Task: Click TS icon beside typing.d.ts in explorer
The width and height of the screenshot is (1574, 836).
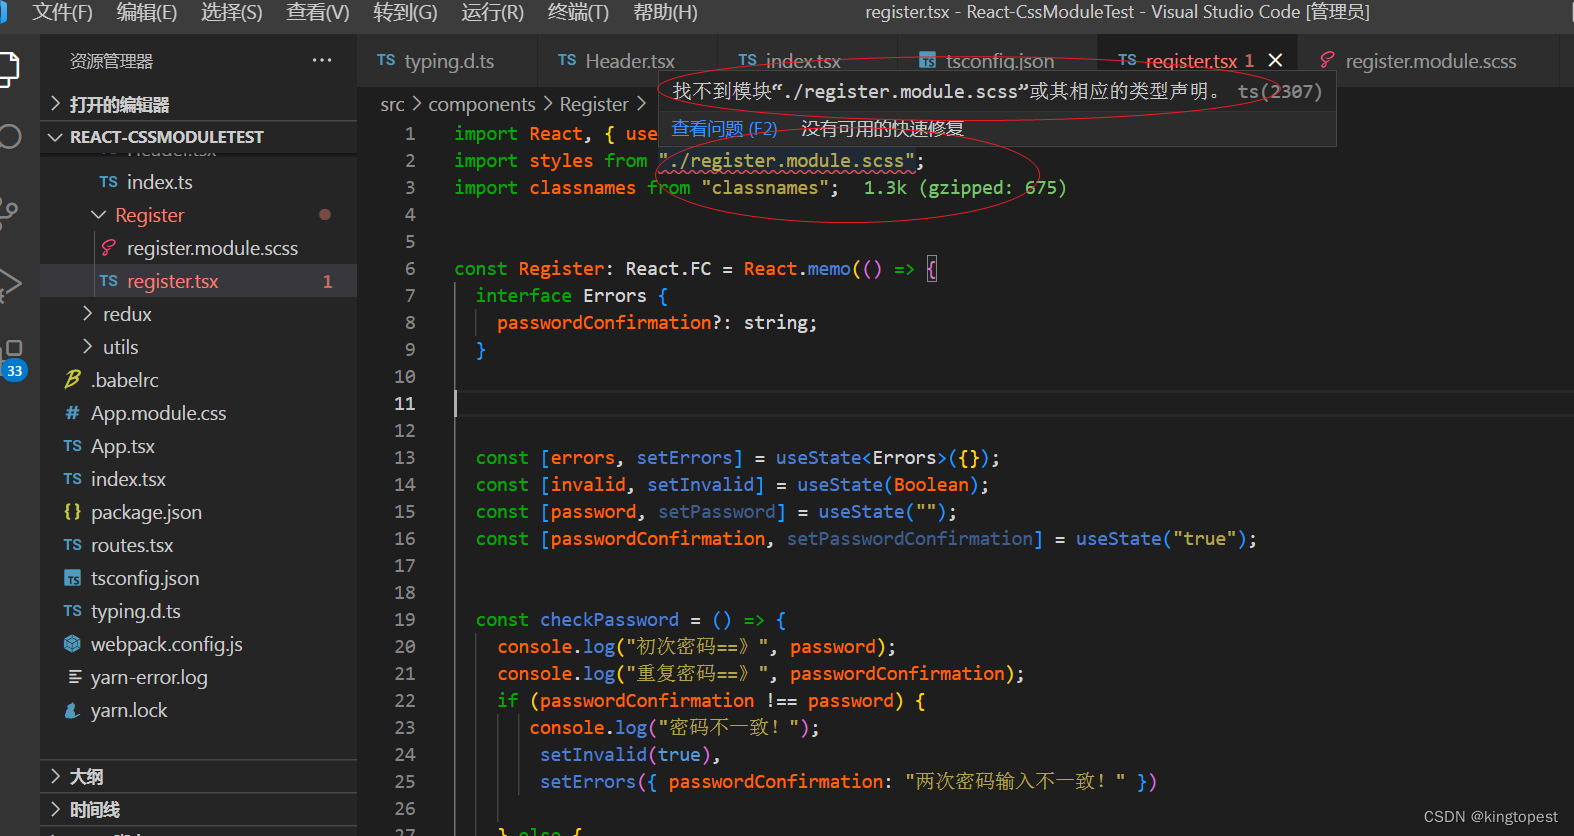Action: click(72, 611)
